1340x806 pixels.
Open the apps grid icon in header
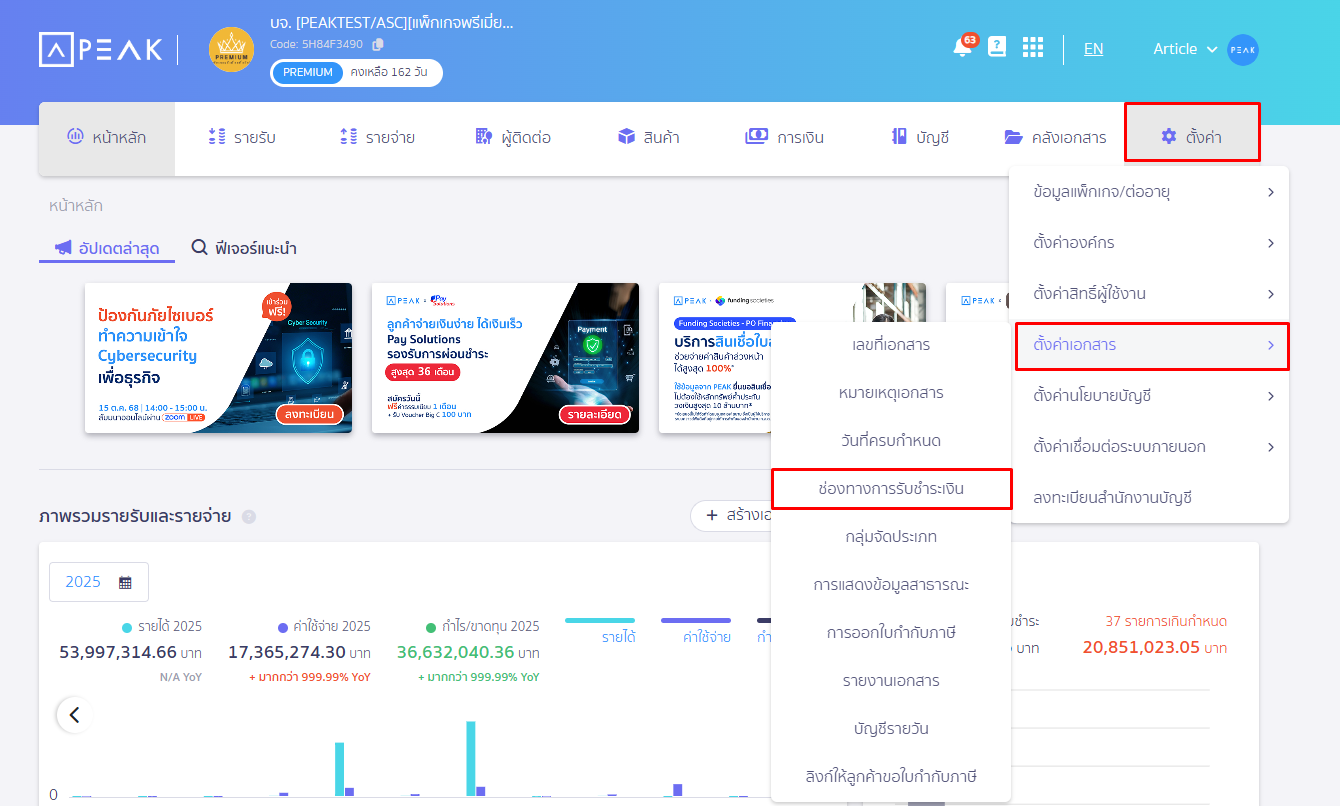point(1033,47)
